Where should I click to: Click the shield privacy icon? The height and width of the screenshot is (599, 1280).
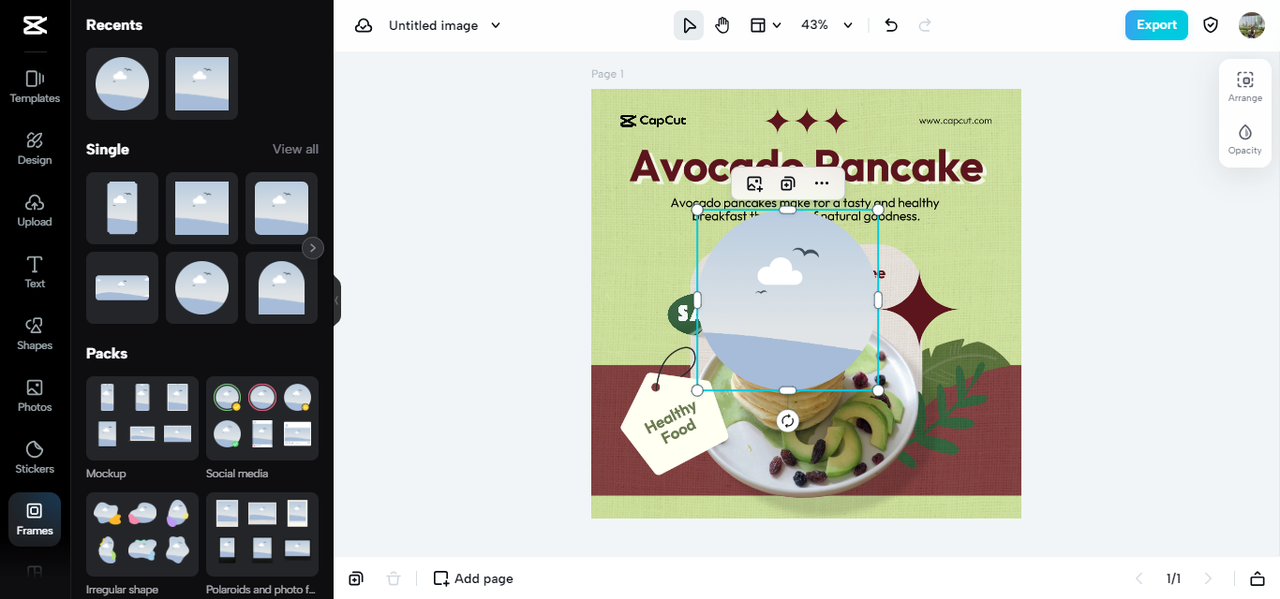[1210, 25]
